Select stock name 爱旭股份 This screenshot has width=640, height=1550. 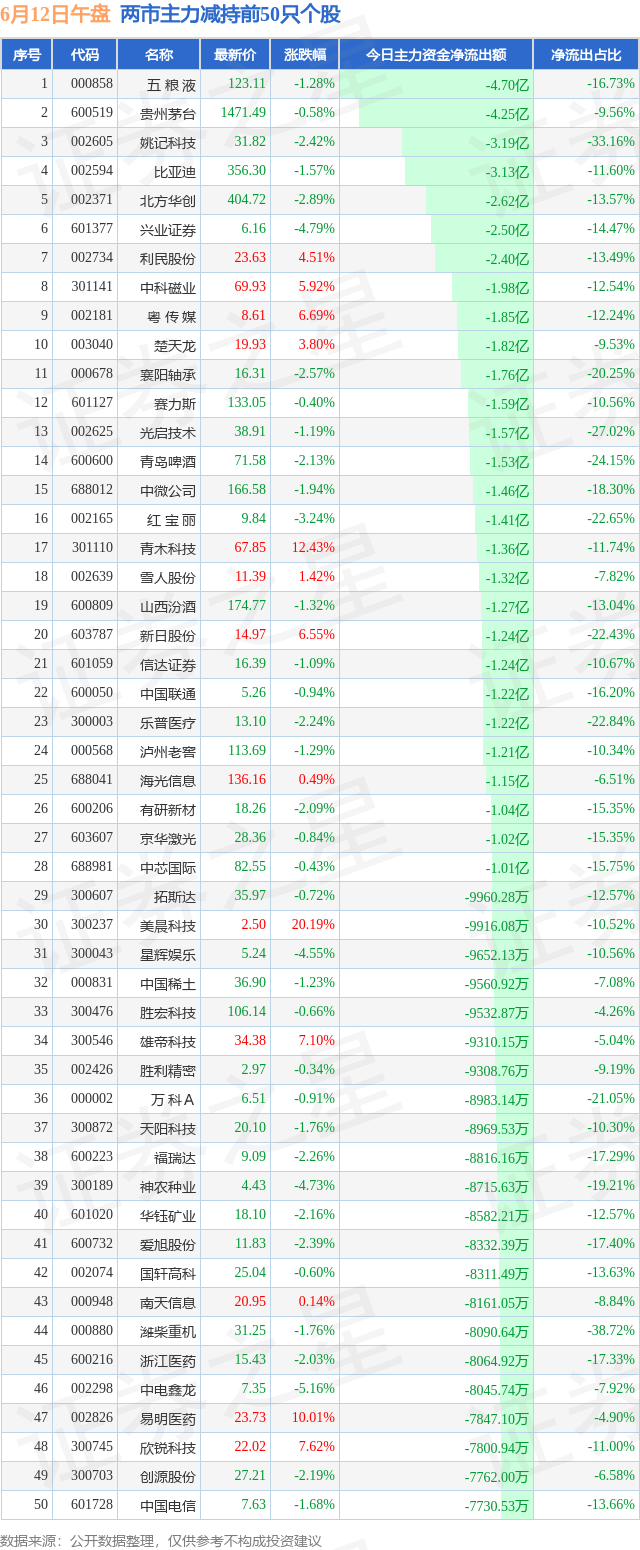click(x=169, y=1244)
